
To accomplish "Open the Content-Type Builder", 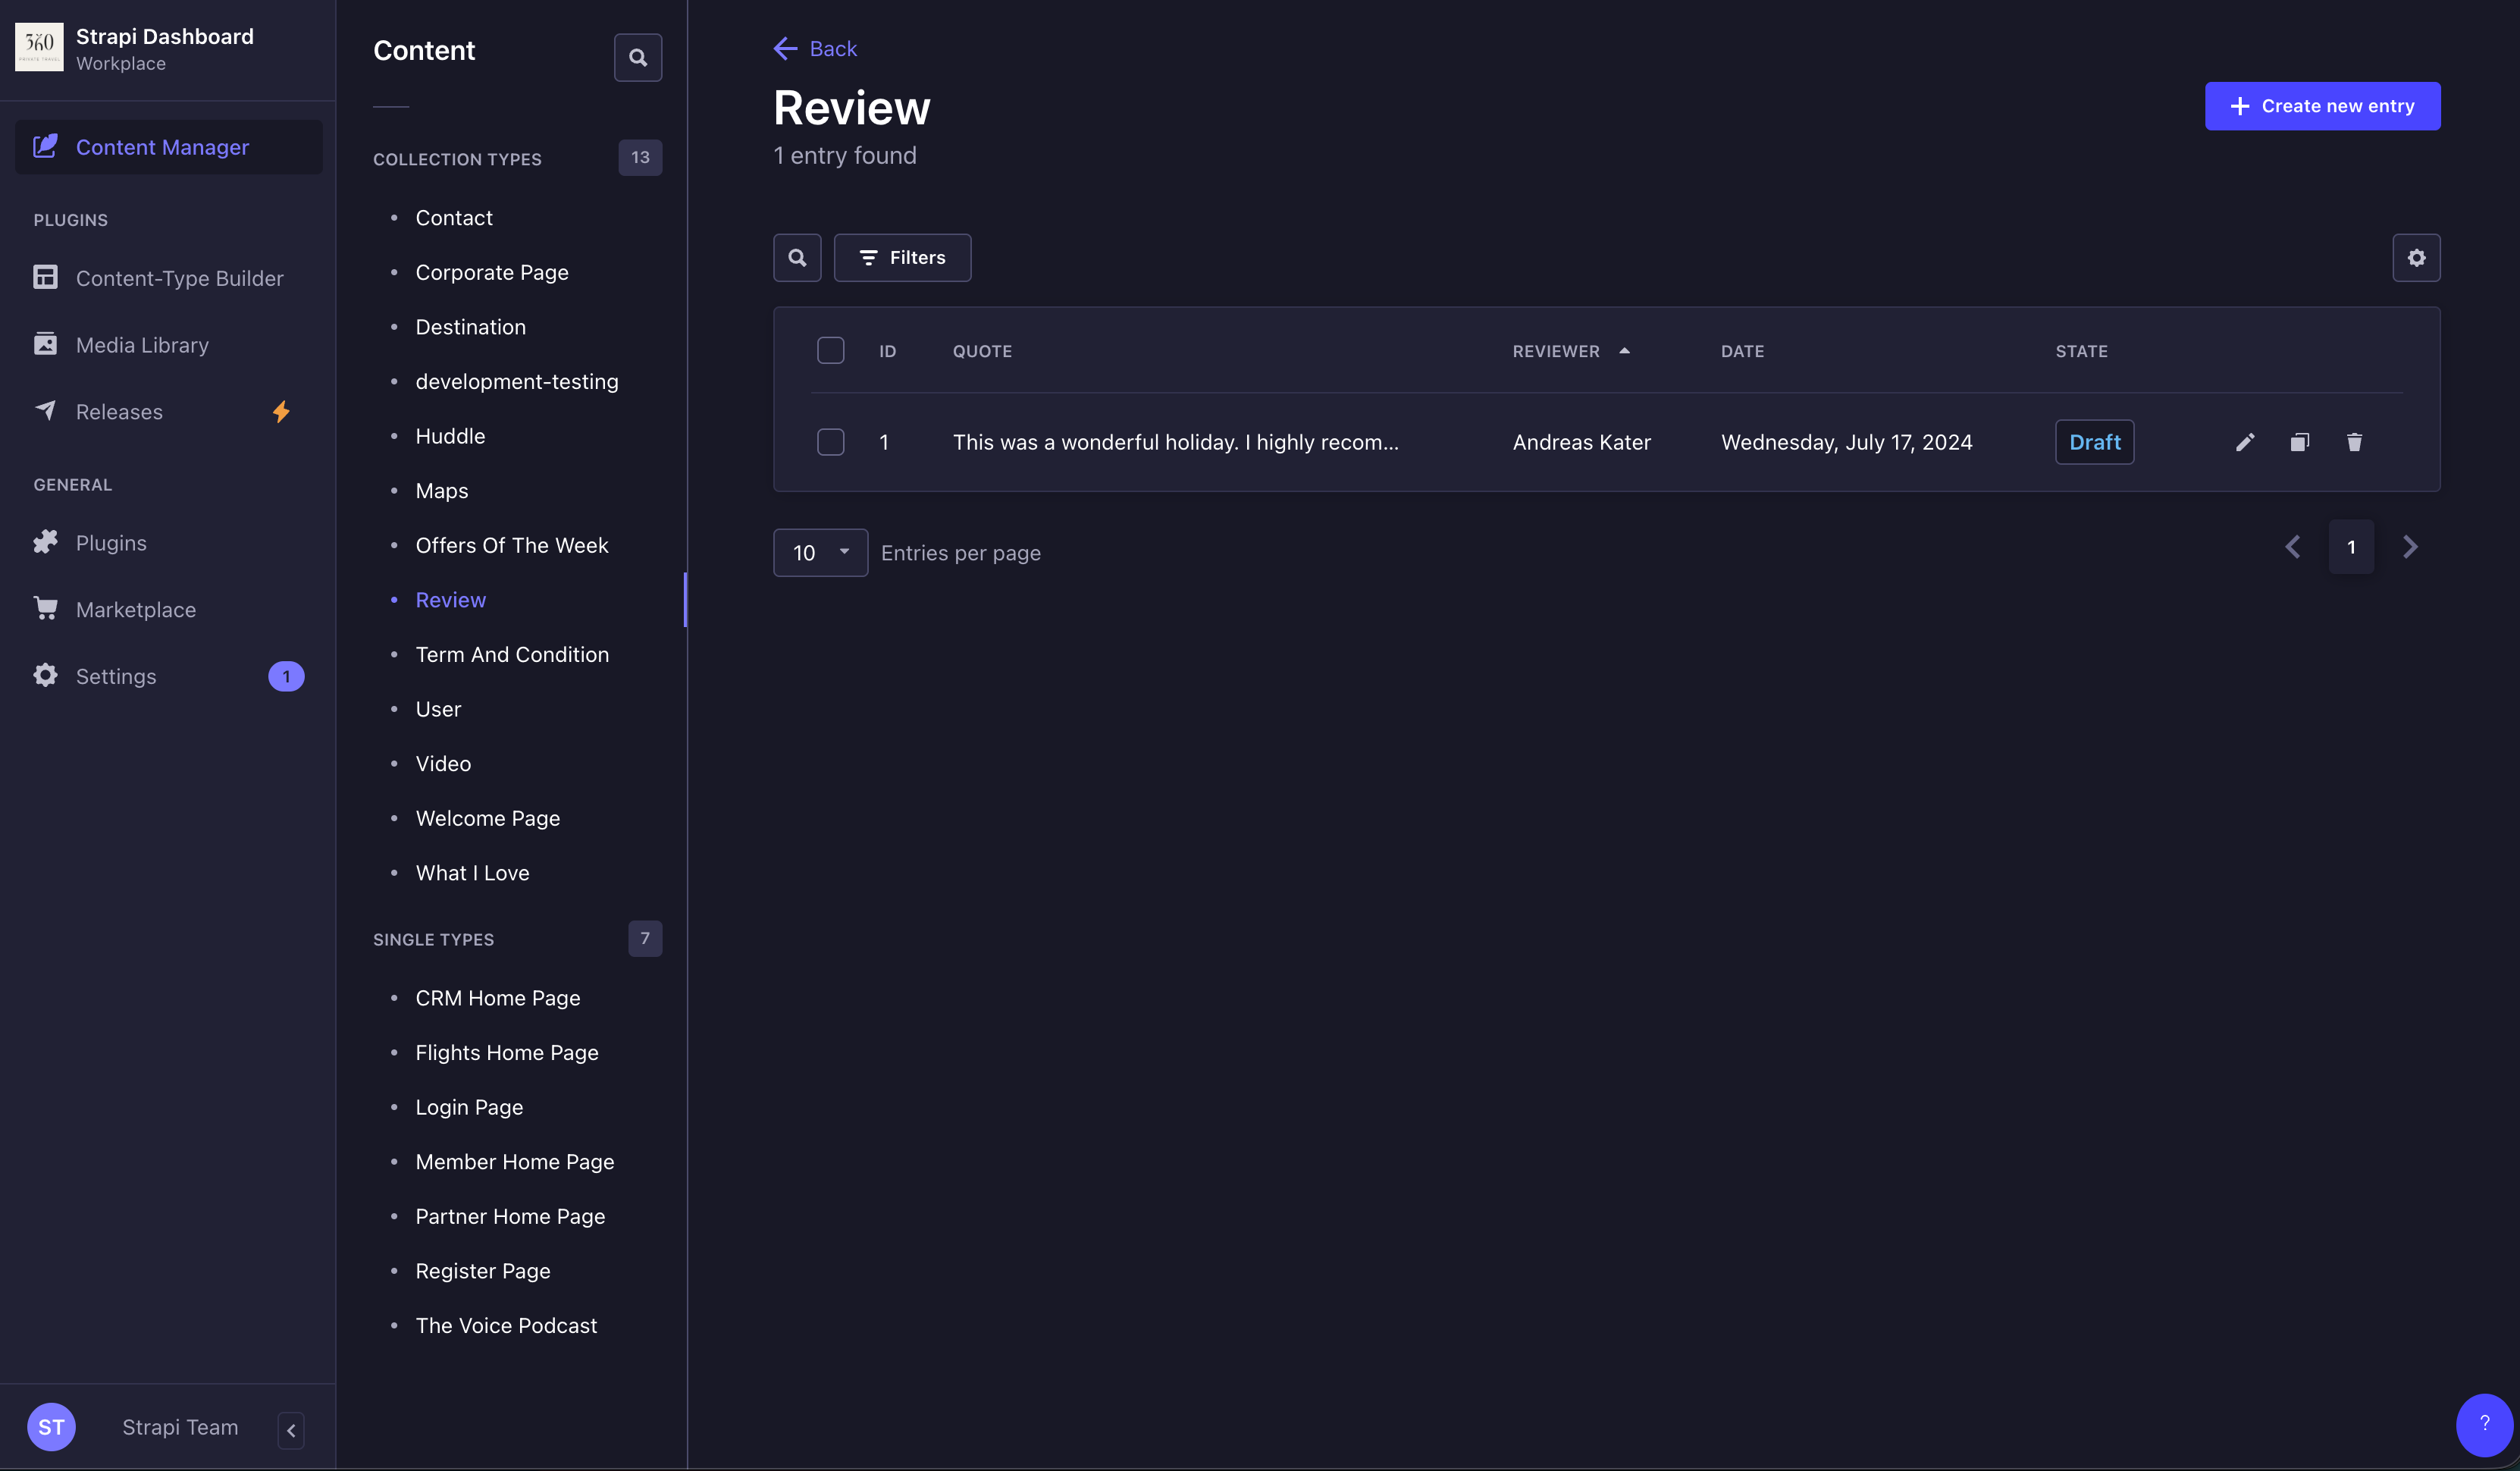I will point(179,278).
